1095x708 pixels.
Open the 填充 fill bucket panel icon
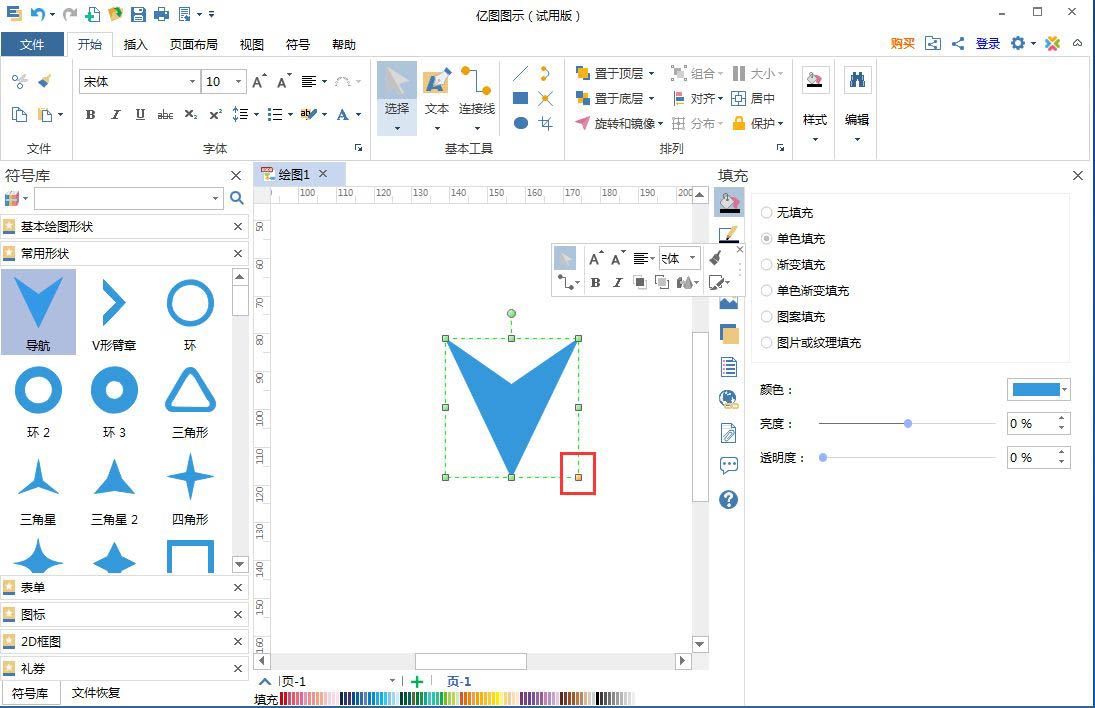click(x=729, y=201)
